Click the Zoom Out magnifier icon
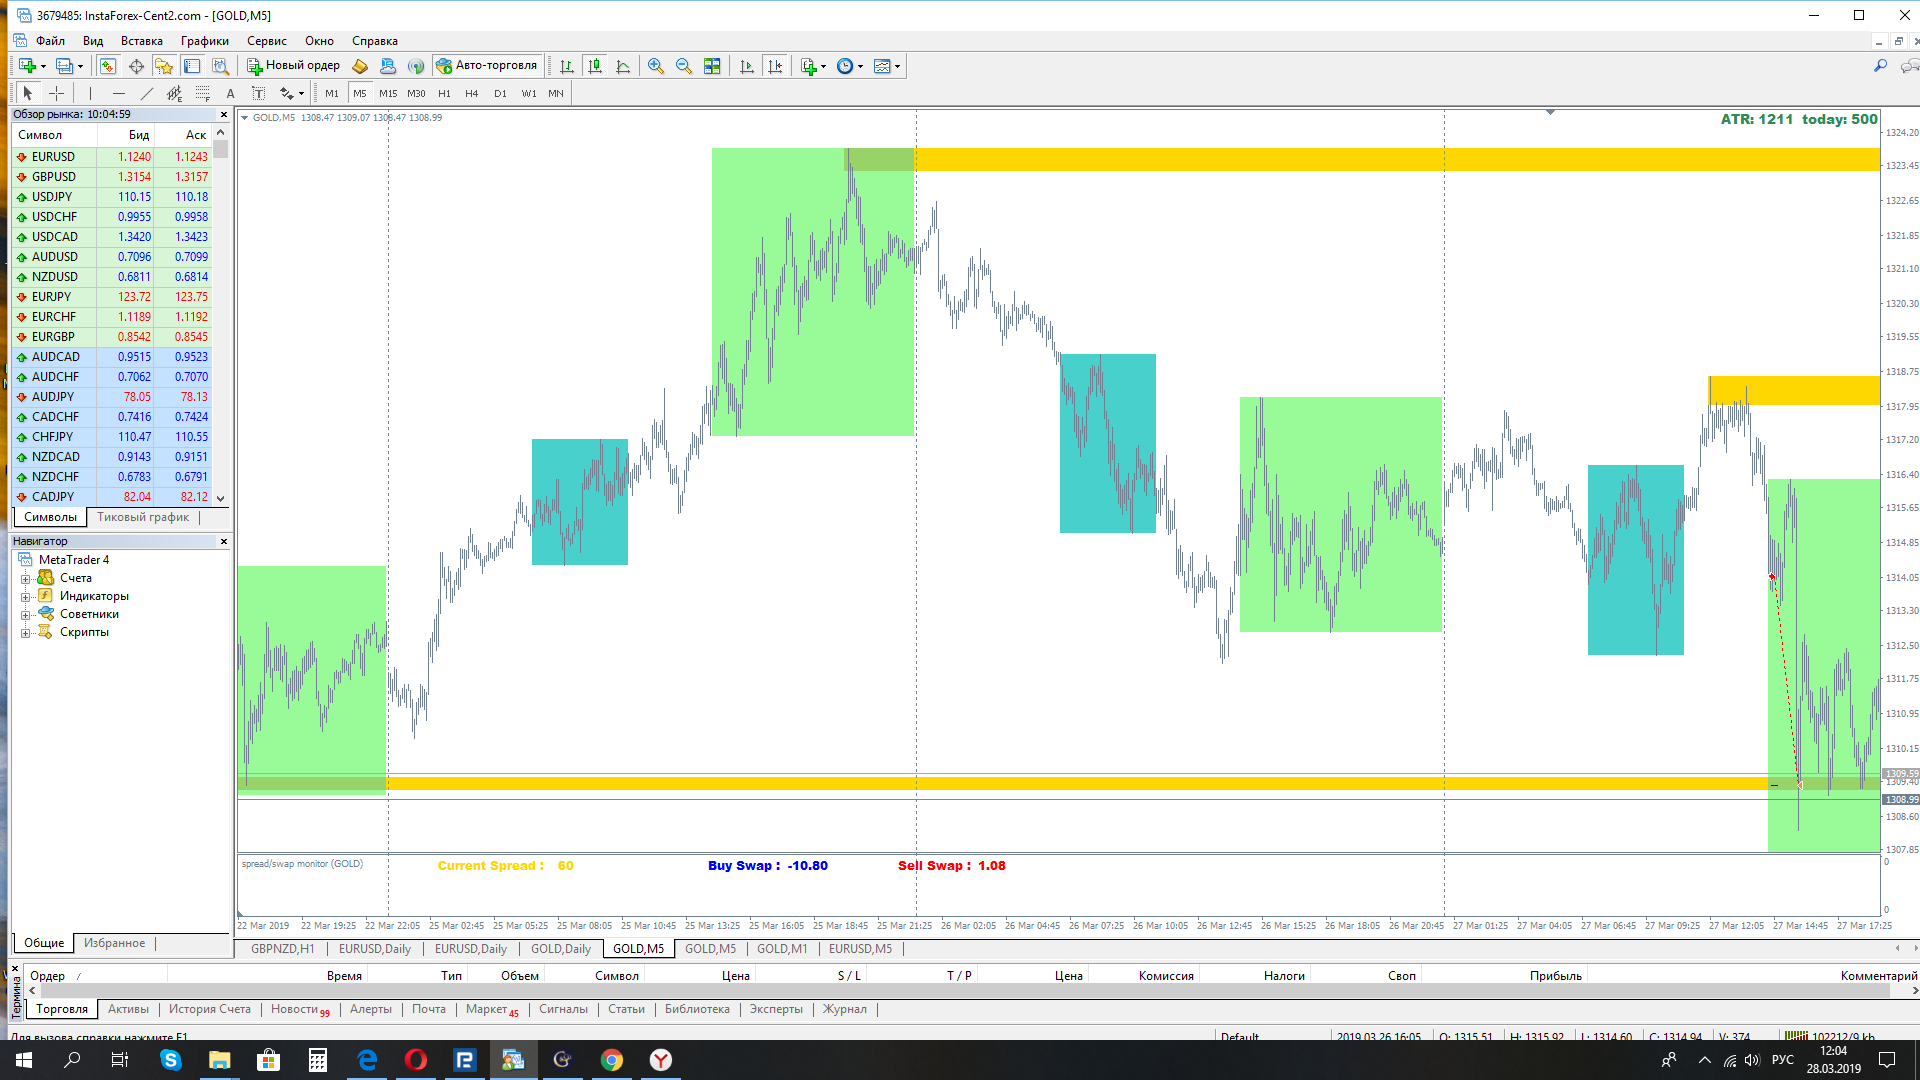The height and width of the screenshot is (1080, 1920). (x=684, y=66)
